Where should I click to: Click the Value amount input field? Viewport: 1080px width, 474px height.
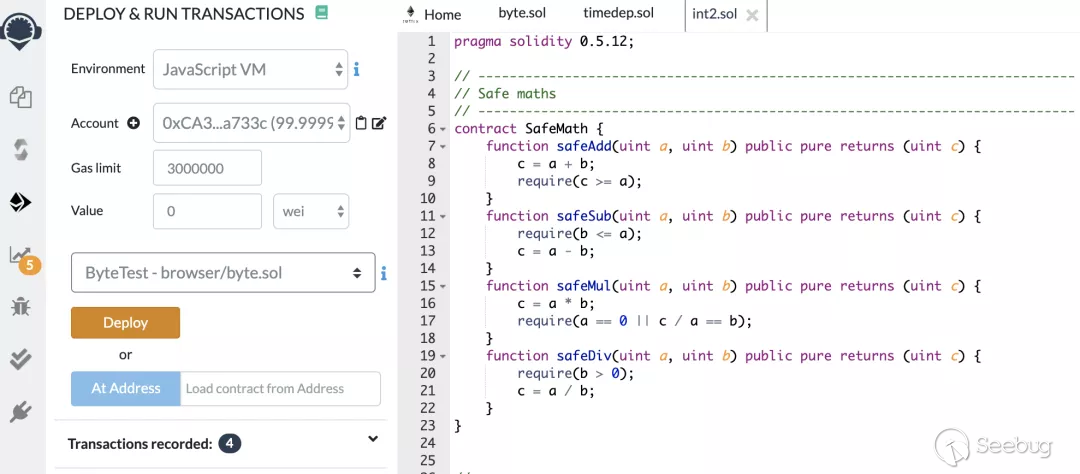pyautogui.click(x=207, y=212)
